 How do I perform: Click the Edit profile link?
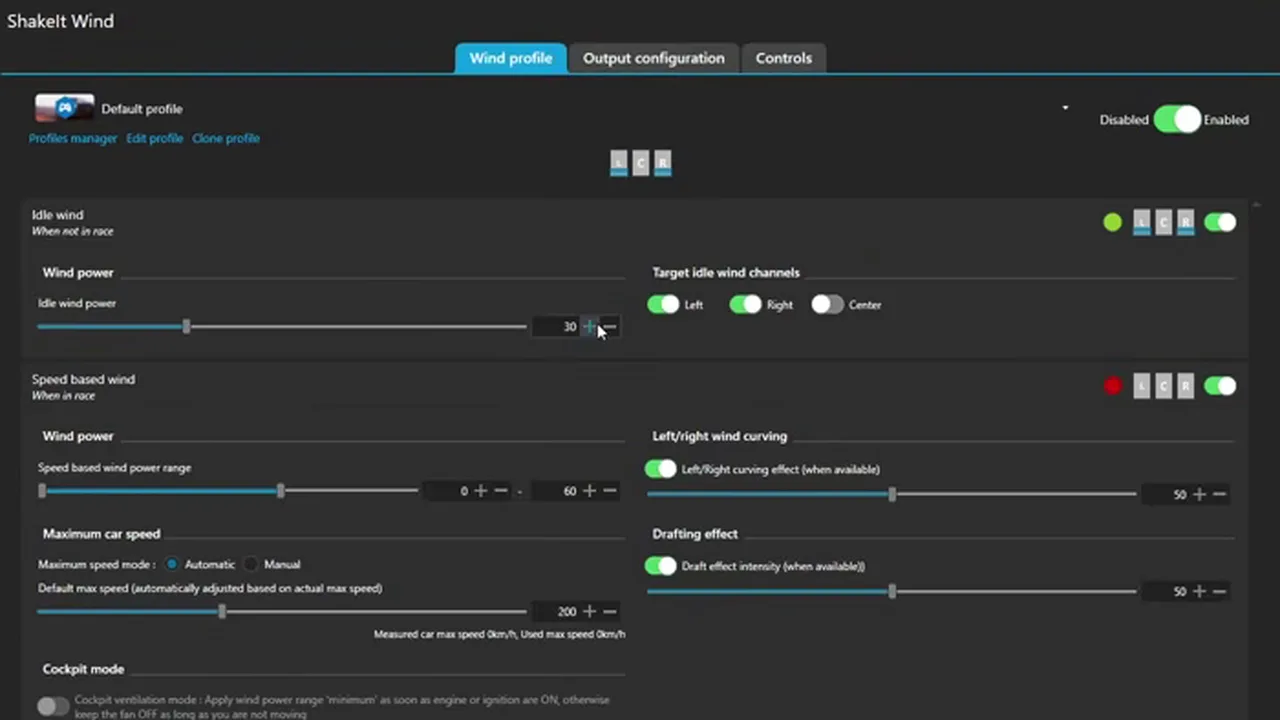[x=154, y=138]
